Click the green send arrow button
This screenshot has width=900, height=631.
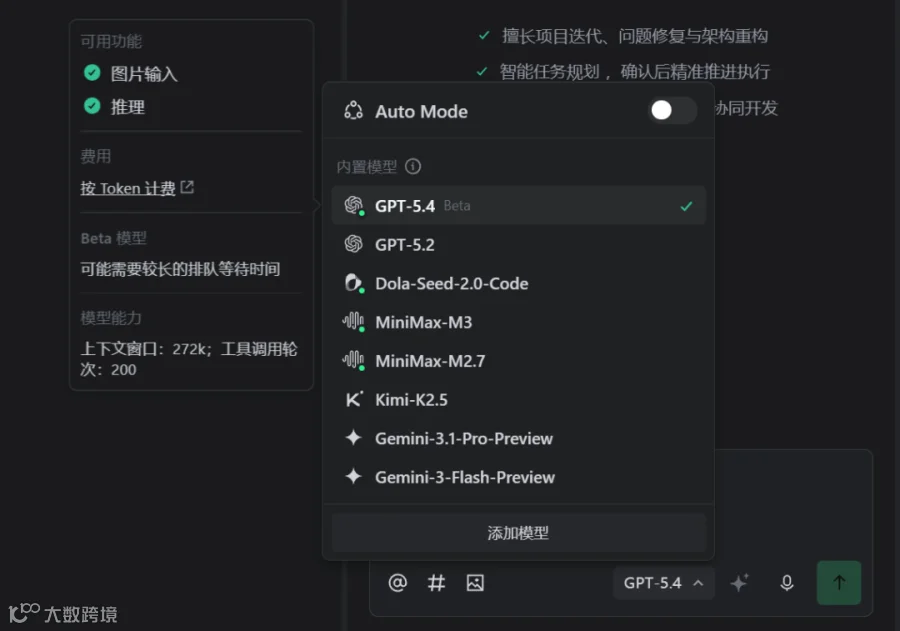(x=839, y=583)
